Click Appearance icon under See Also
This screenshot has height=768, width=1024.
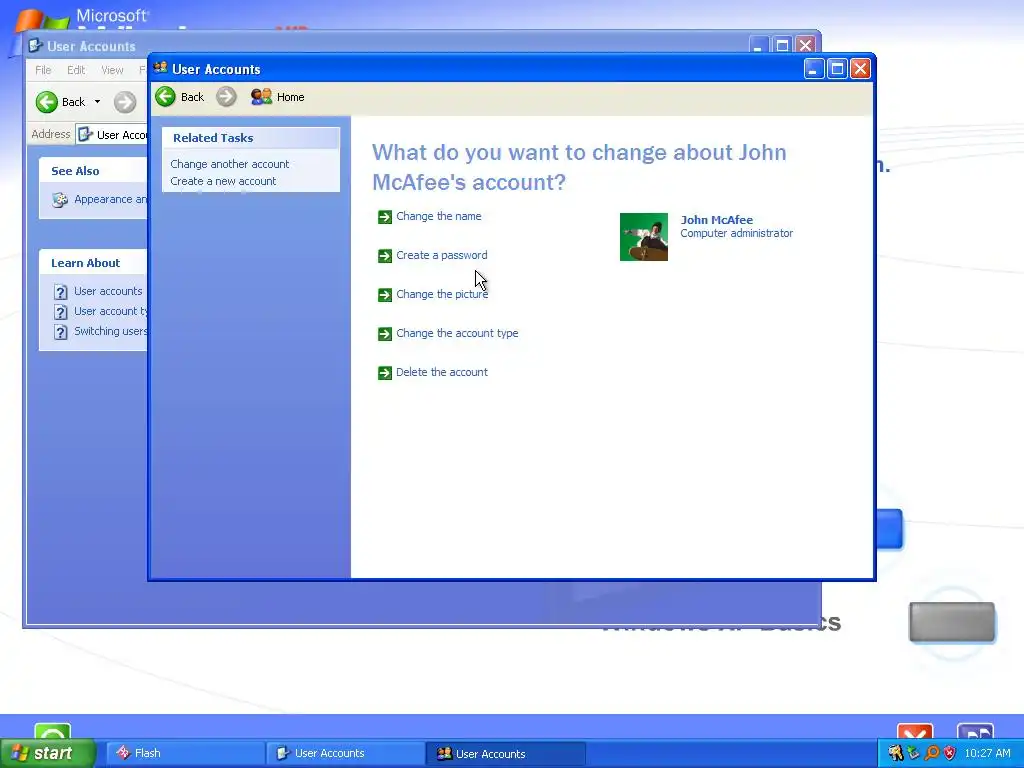tap(60, 200)
